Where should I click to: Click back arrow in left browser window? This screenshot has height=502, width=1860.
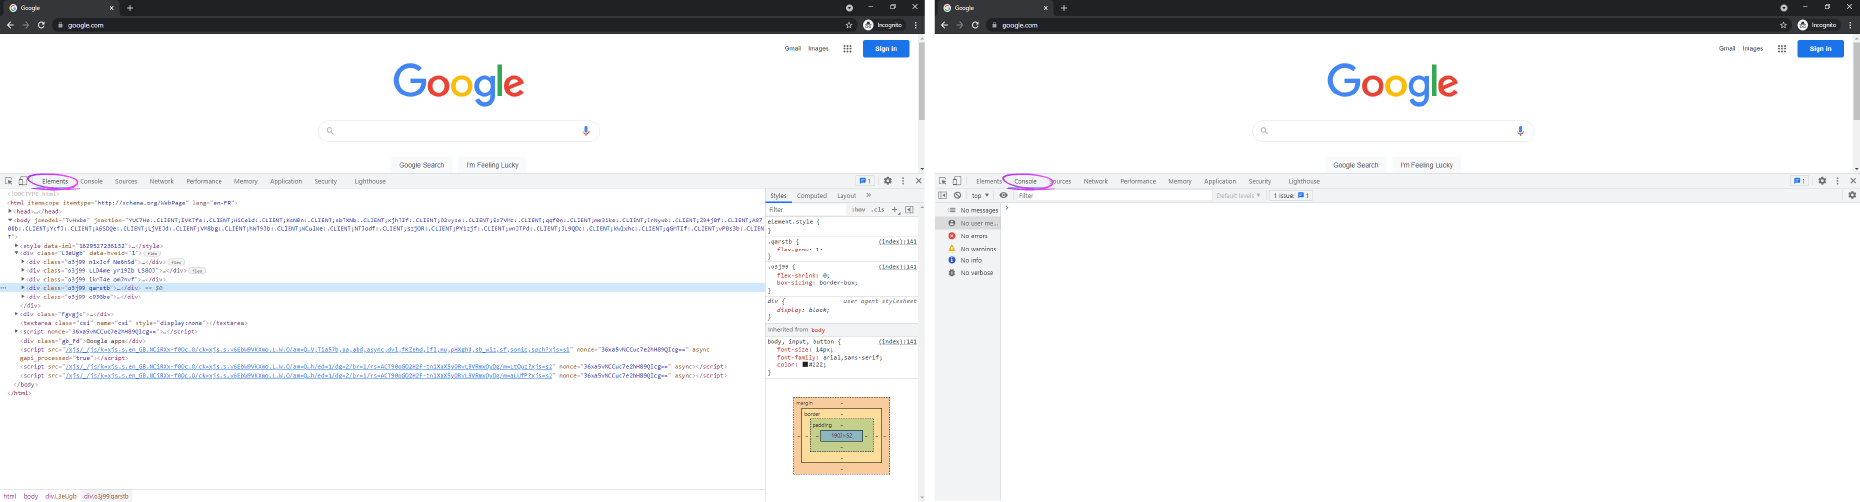point(10,25)
